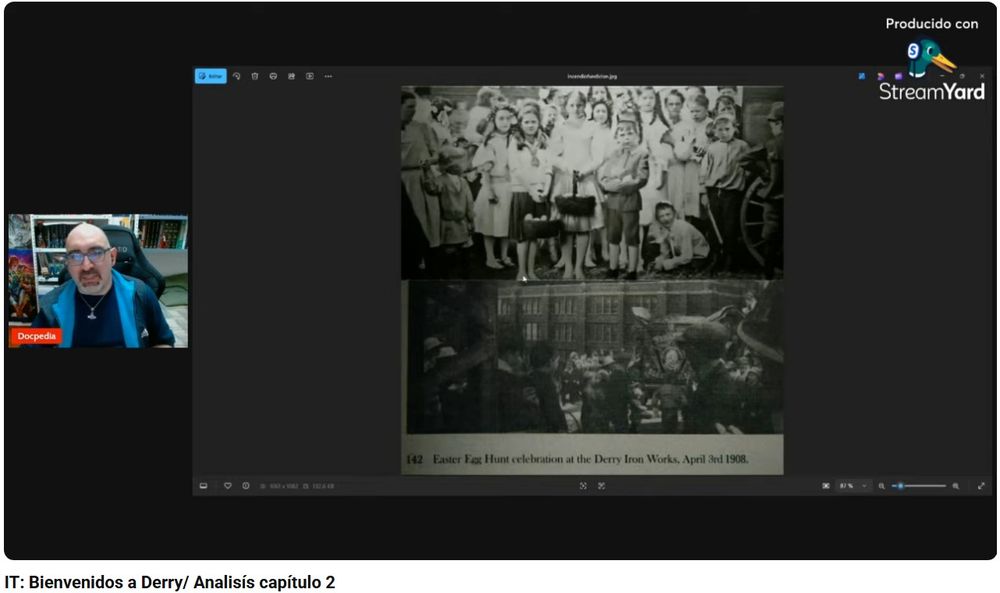Click the Easter Egg Hunt caption text
The width and height of the screenshot is (1000, 593).
pyautogui.click(x=590, y=459)
